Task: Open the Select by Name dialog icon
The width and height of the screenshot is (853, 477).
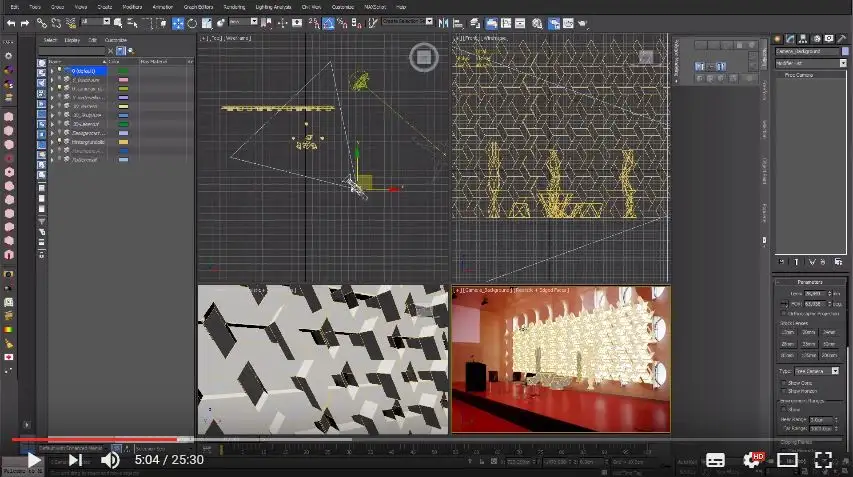Action: 132,23
